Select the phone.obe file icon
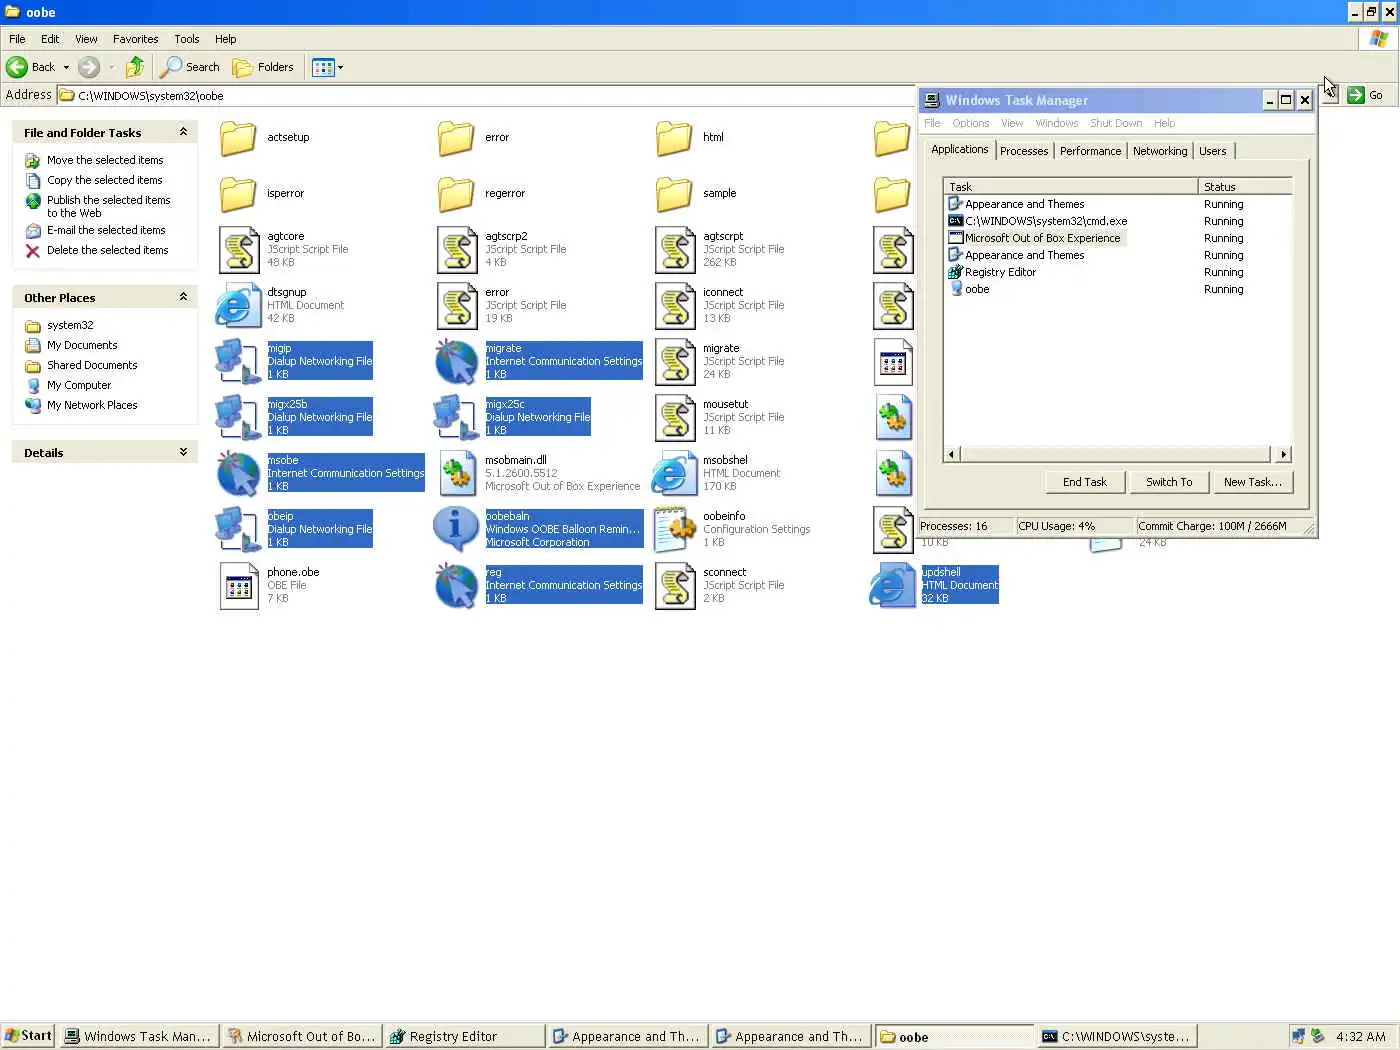Image resolution: width=1400 pixels, height=1050 pixels. [x=239, y=586]
